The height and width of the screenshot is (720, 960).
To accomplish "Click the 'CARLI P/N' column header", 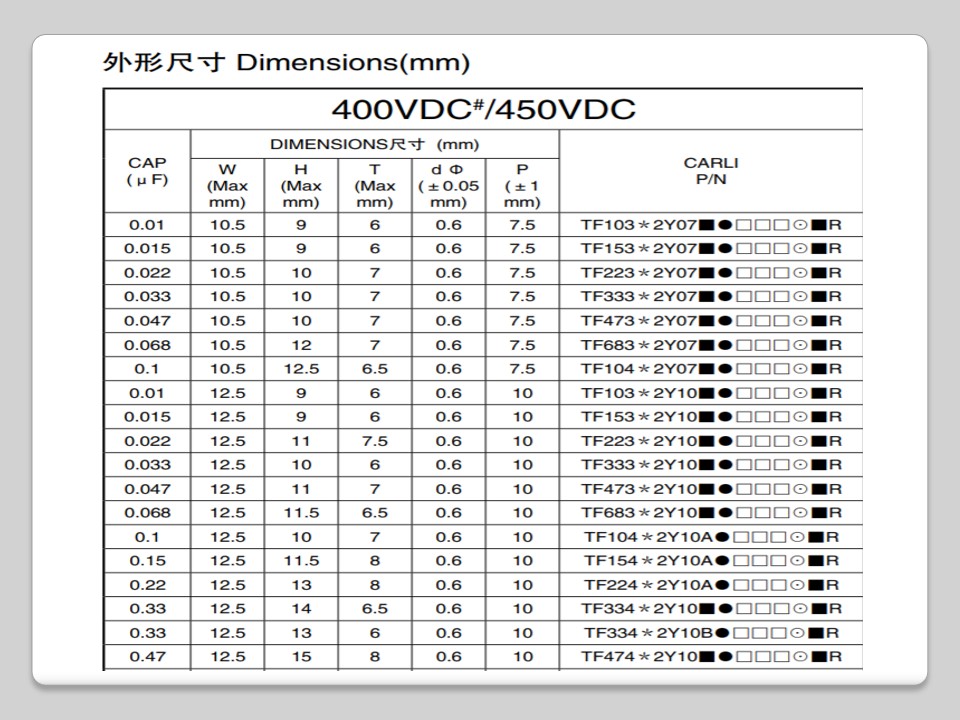I will click(711, 171).
